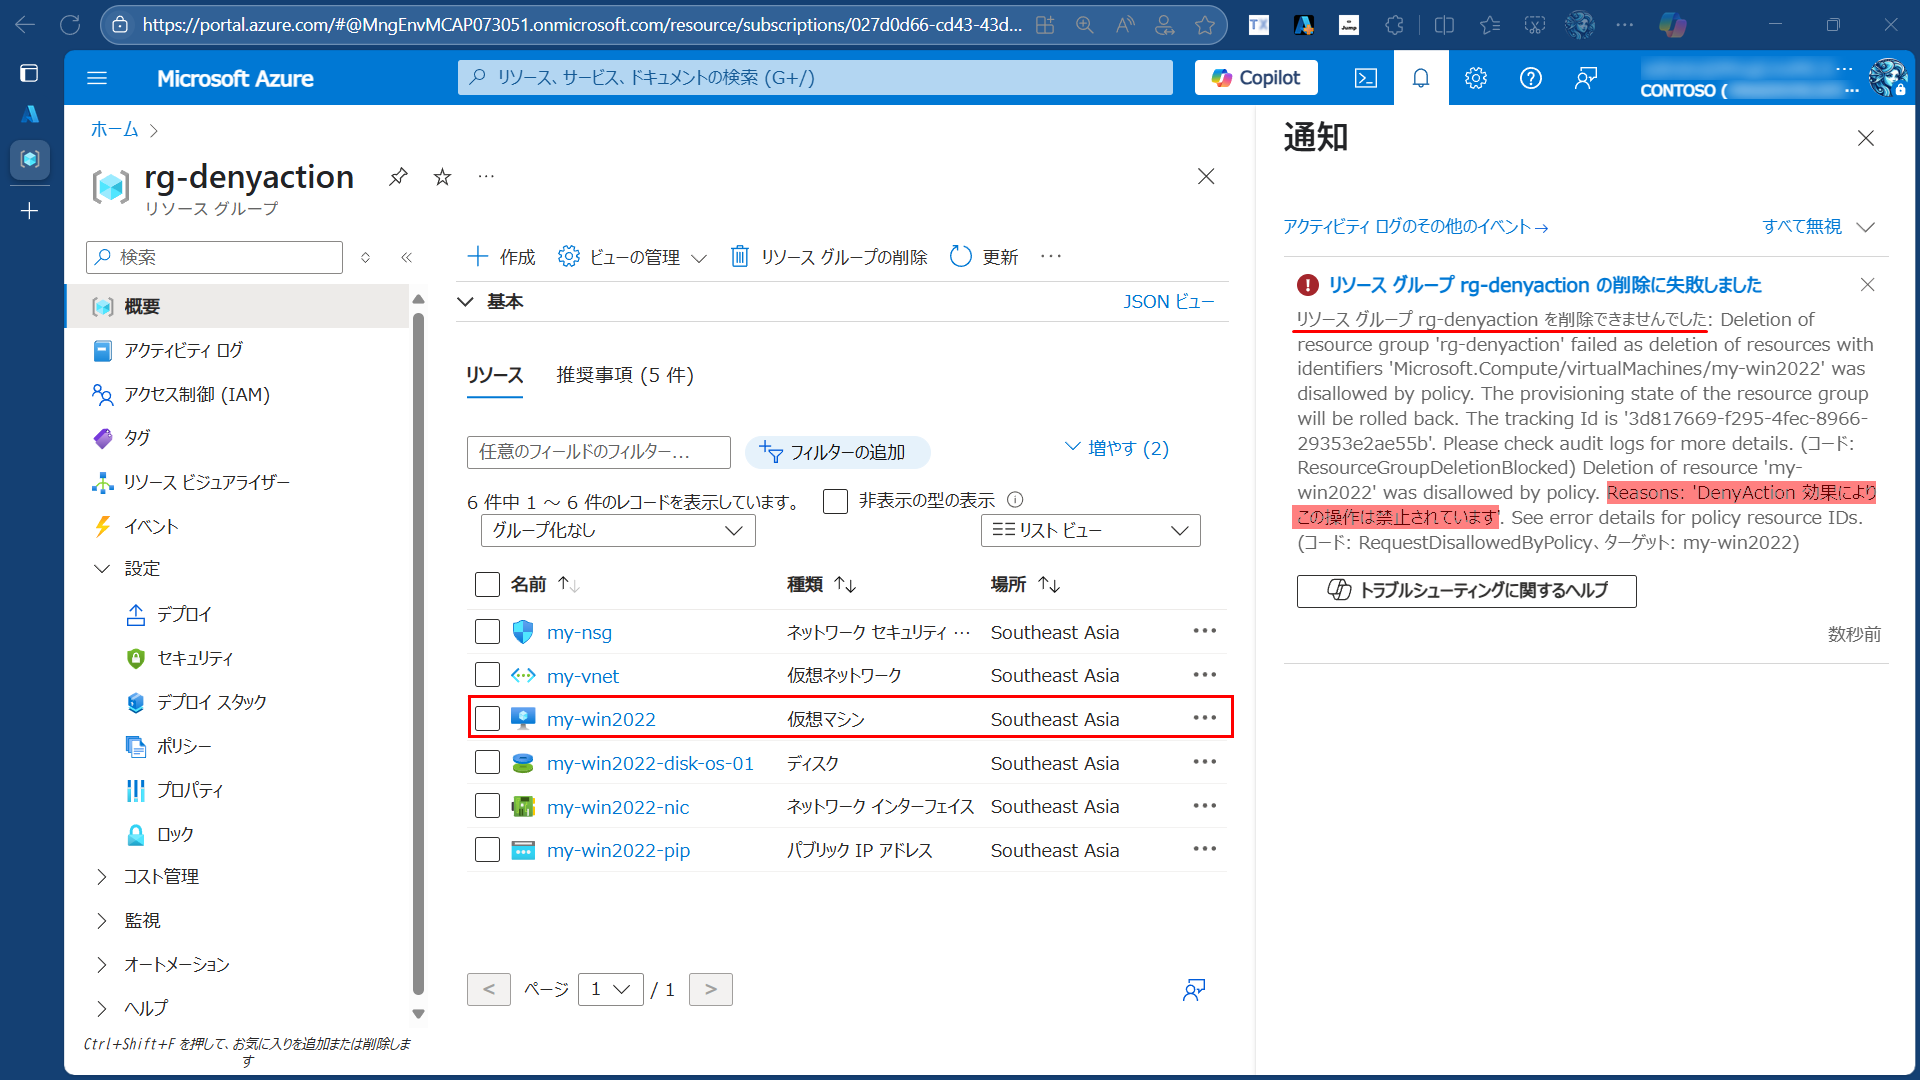
Task: Toggle the show hidden types checkbox
Action: (835, 501)
